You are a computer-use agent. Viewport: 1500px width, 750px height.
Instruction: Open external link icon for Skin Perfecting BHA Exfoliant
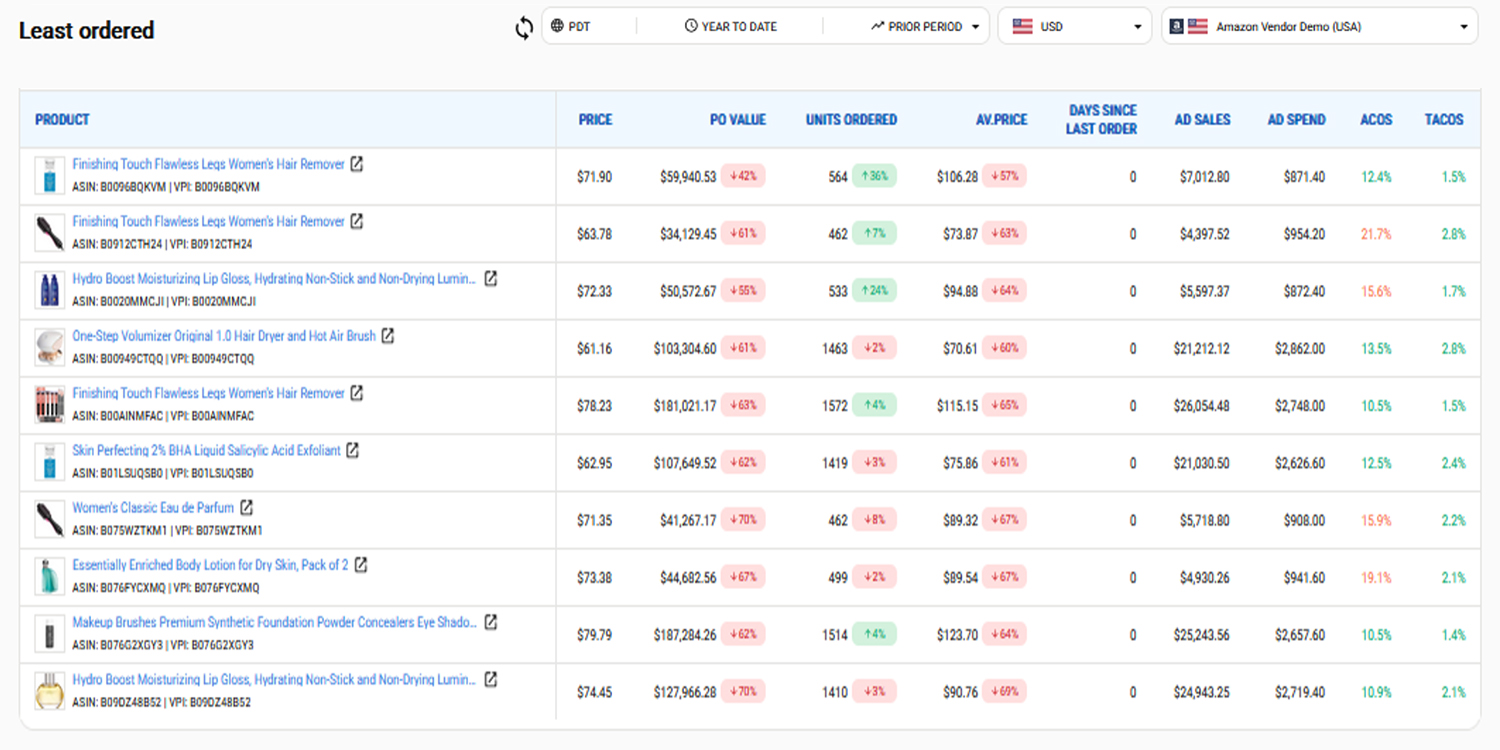(x=352, y=450)
